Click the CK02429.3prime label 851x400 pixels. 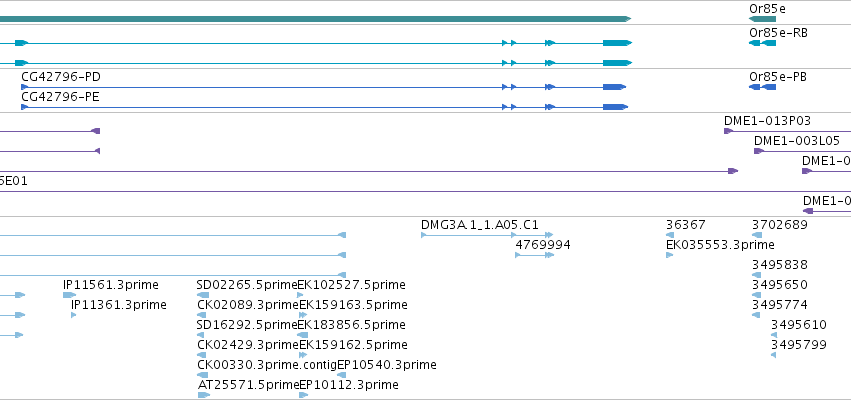coord(248,345)
